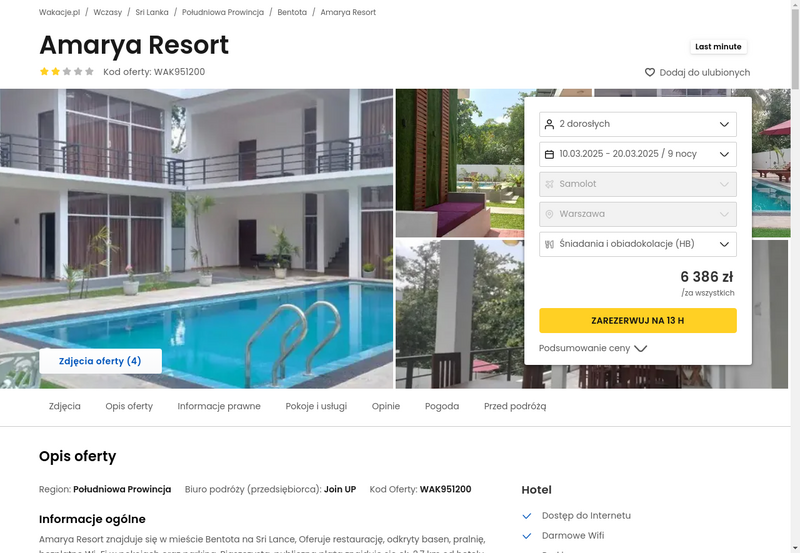Screen dimensions: 800x553
Task: Go to the Opinie tab
Action: (386, 406)
